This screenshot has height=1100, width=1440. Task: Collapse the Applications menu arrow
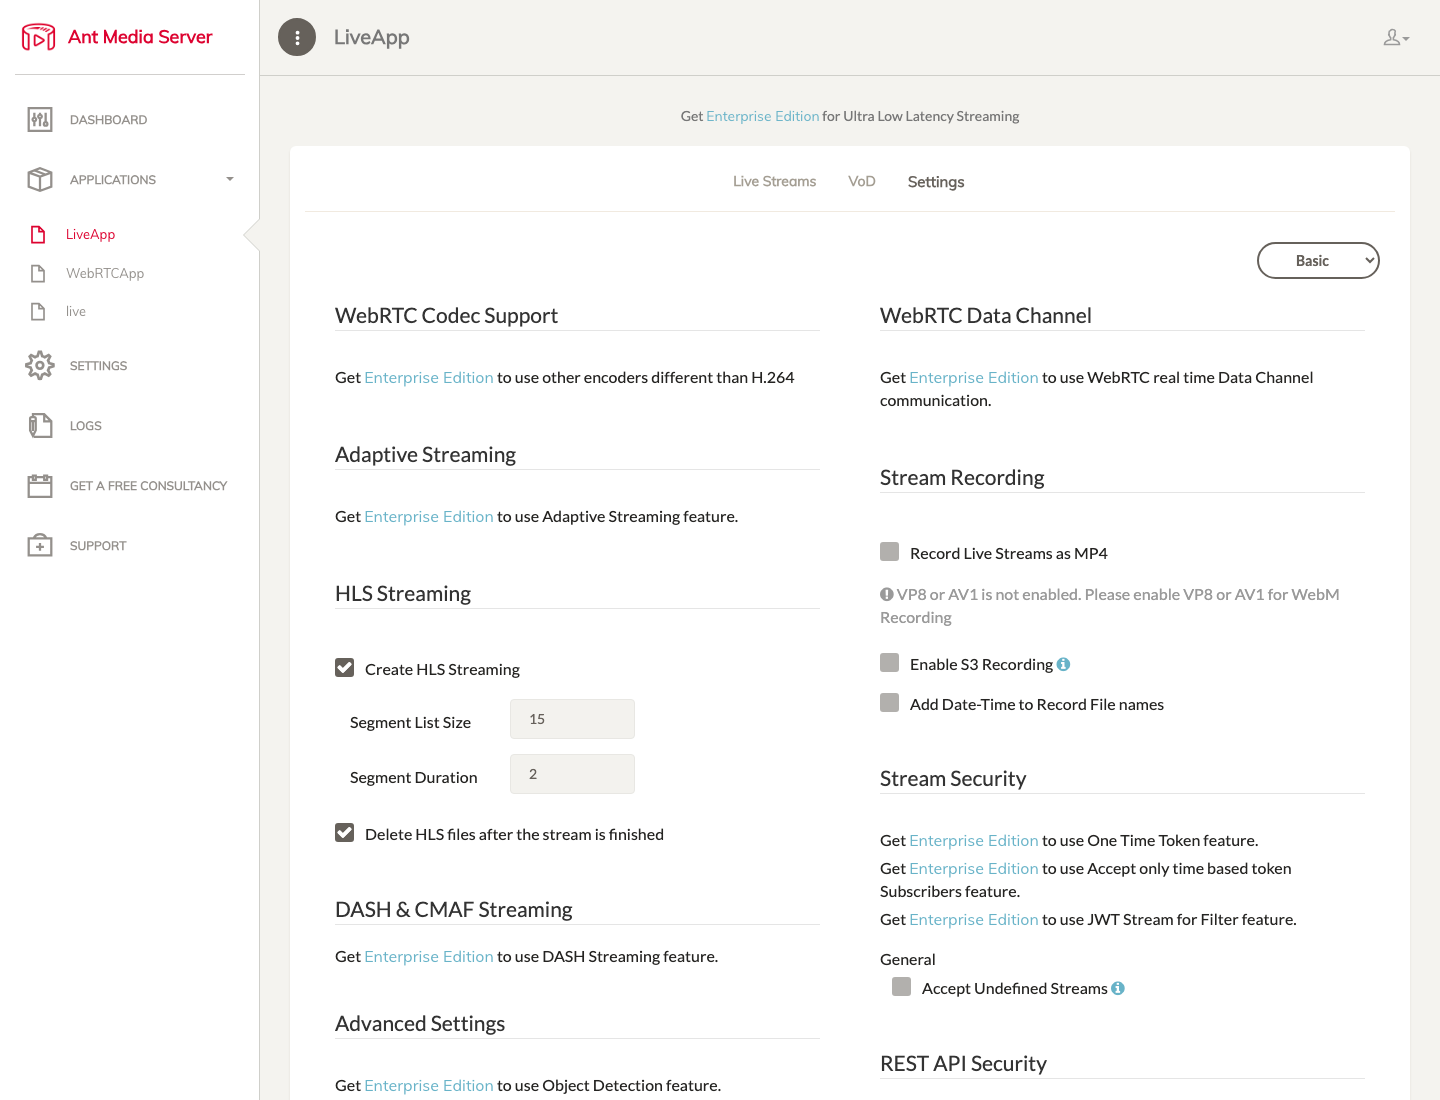230,180
